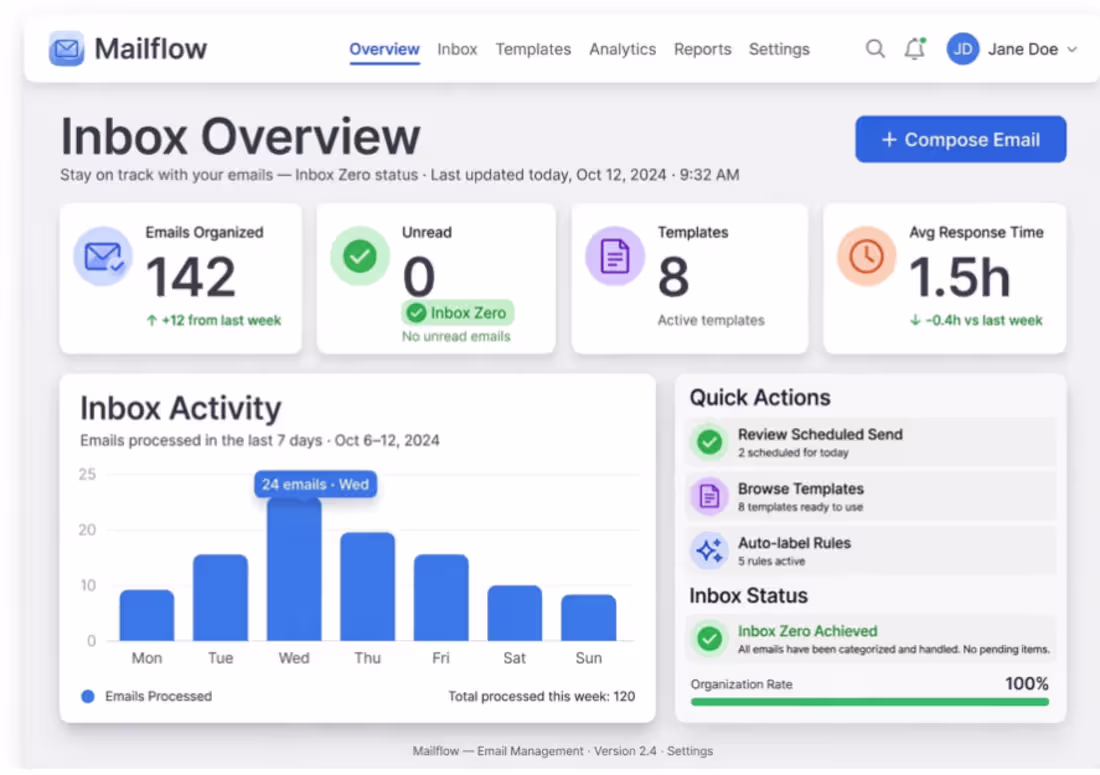Click the Unread card green checkmark icon

pos(360,256)
